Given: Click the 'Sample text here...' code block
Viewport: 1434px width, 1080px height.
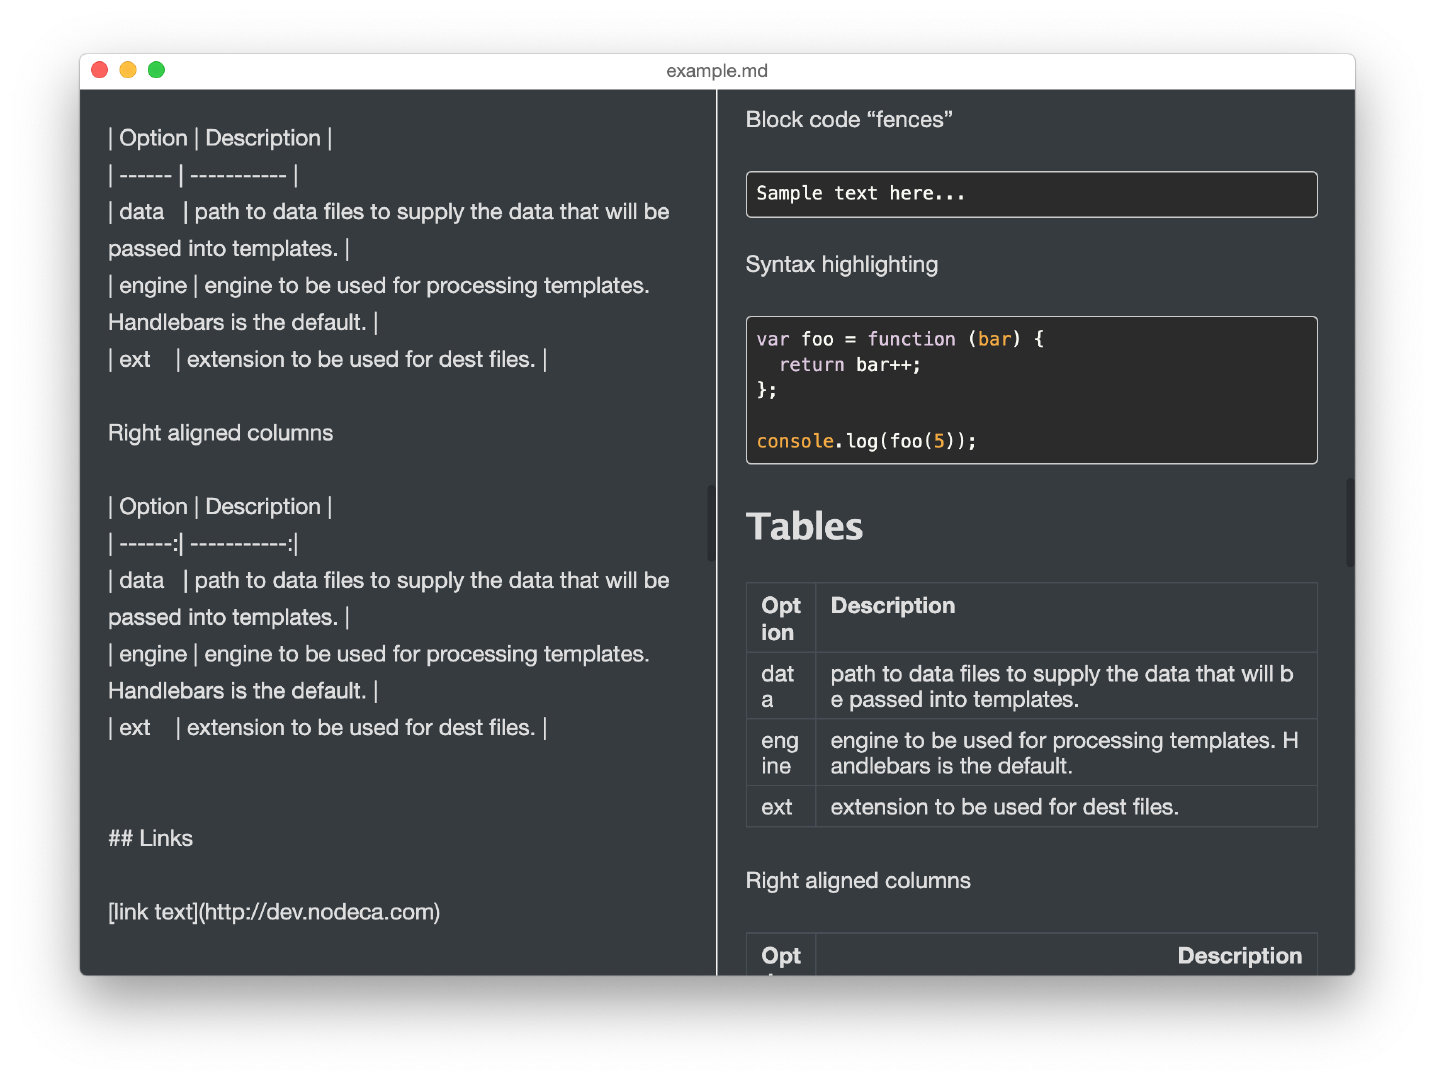Looking at the screenshot, I should (x=1031, y=194).
